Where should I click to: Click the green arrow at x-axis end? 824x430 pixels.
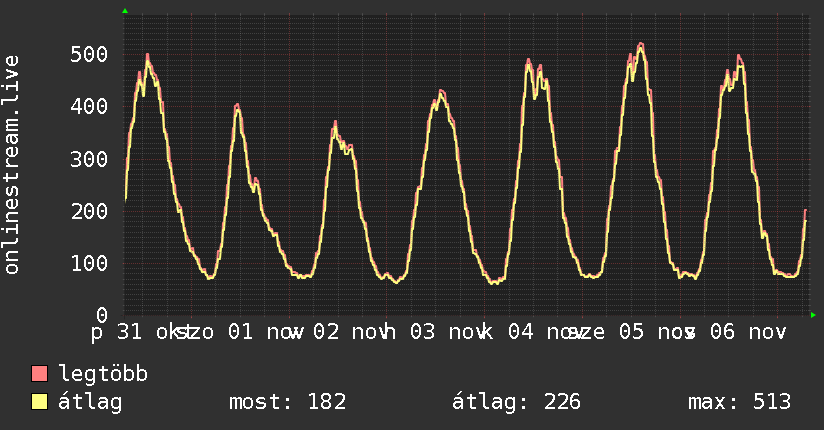click(813, 315)
